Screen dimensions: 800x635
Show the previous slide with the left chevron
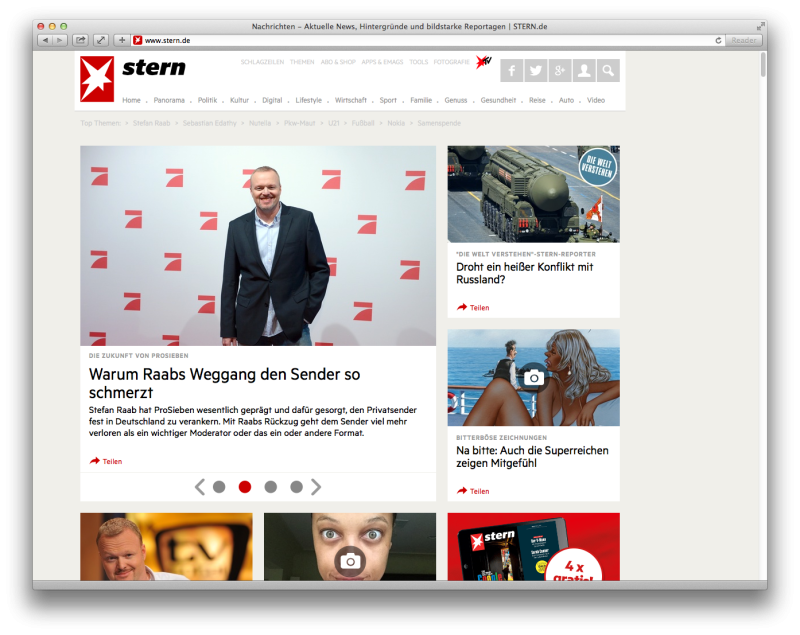click(199, 487)
